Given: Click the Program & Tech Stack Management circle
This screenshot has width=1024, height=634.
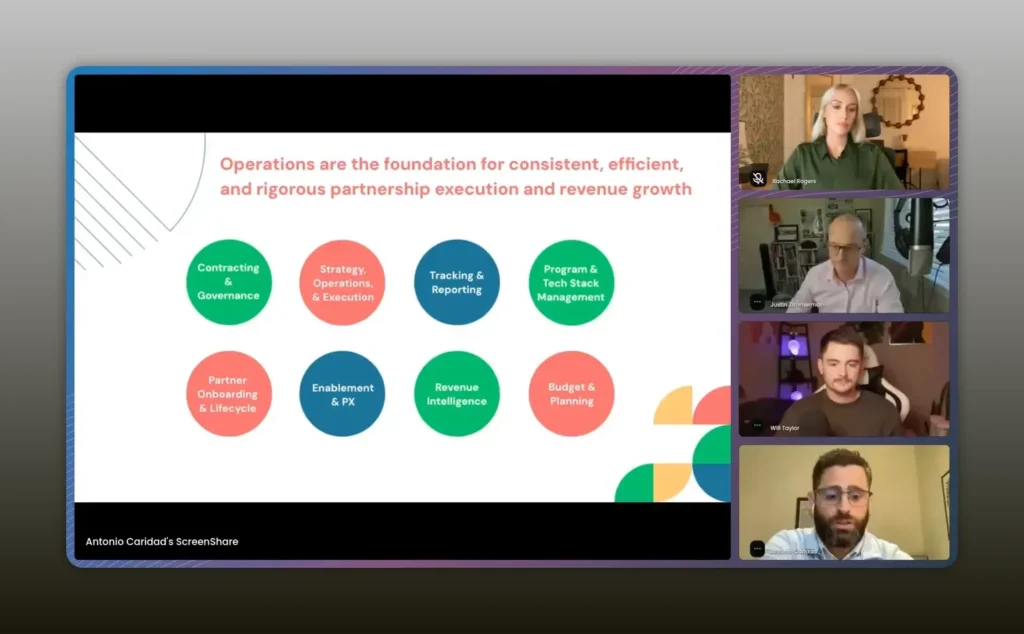Looking at the screenshot, I should (x=571, y=283).
